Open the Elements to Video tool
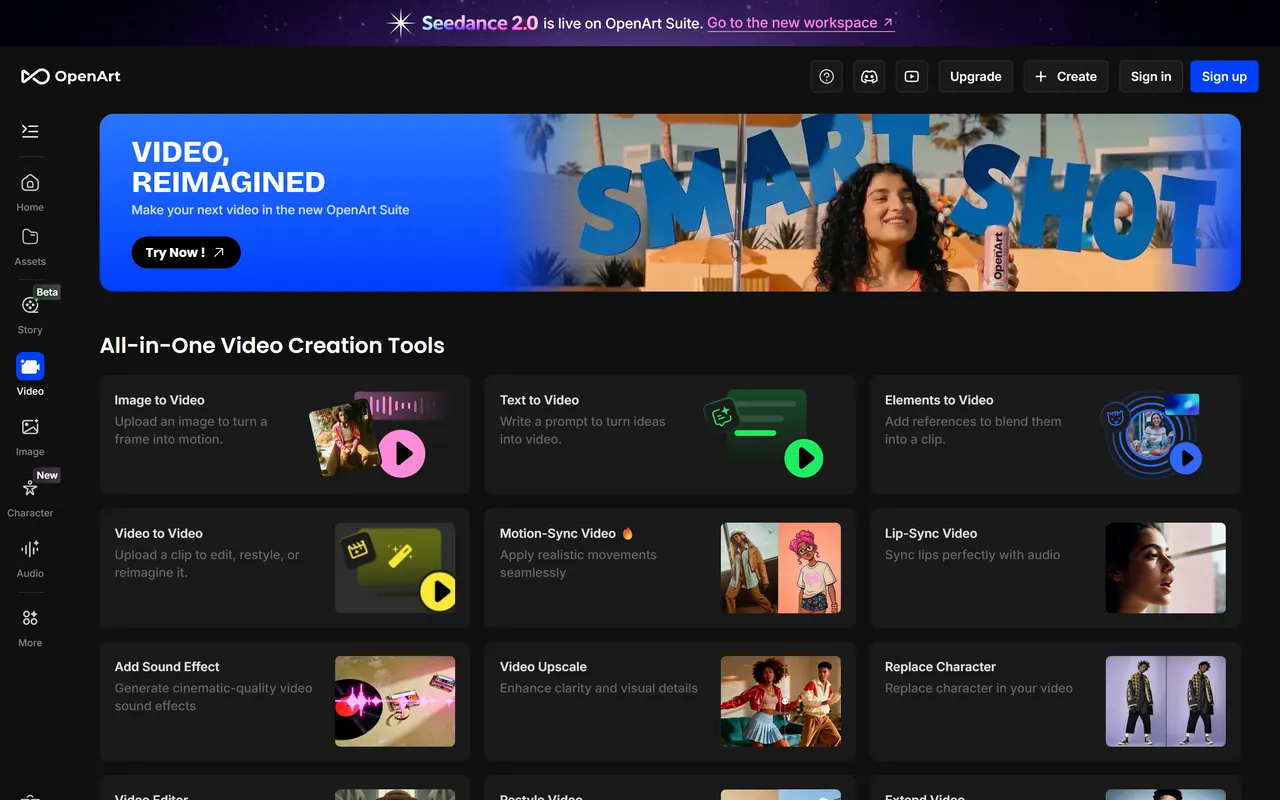 [x=1055, y=435]
